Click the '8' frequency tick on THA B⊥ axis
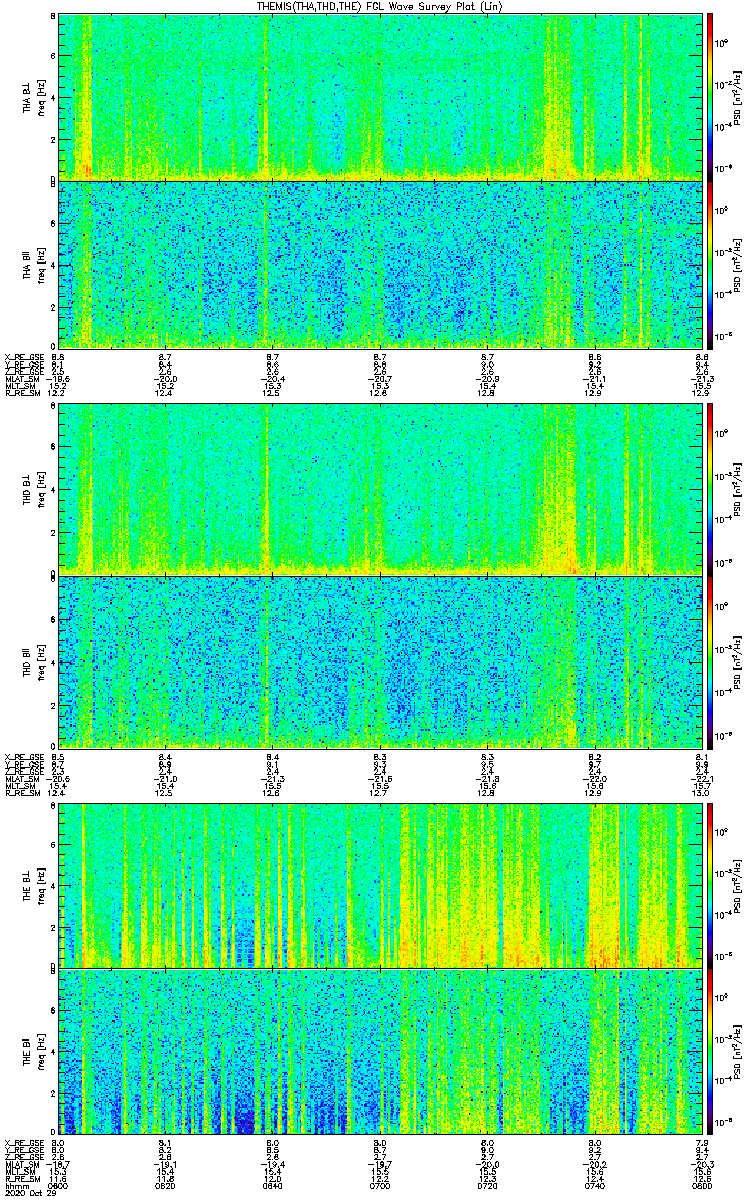Image resolution: width=750 pixels, height=1200 pixels. pos(53,17)
